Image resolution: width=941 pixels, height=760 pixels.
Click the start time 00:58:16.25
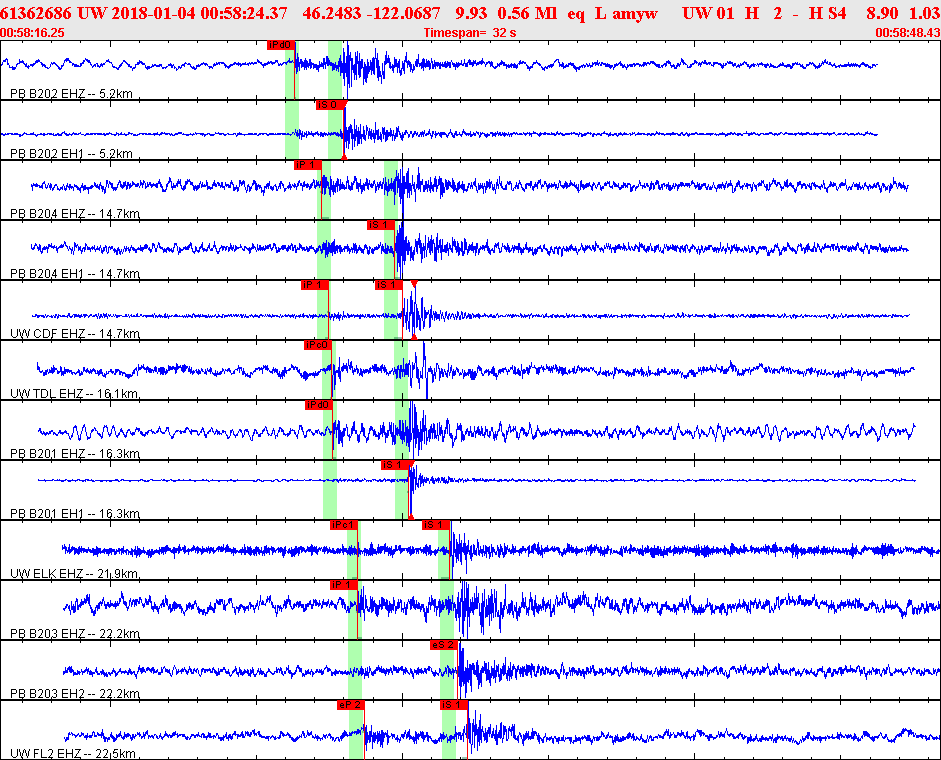[x=32, y=32]
